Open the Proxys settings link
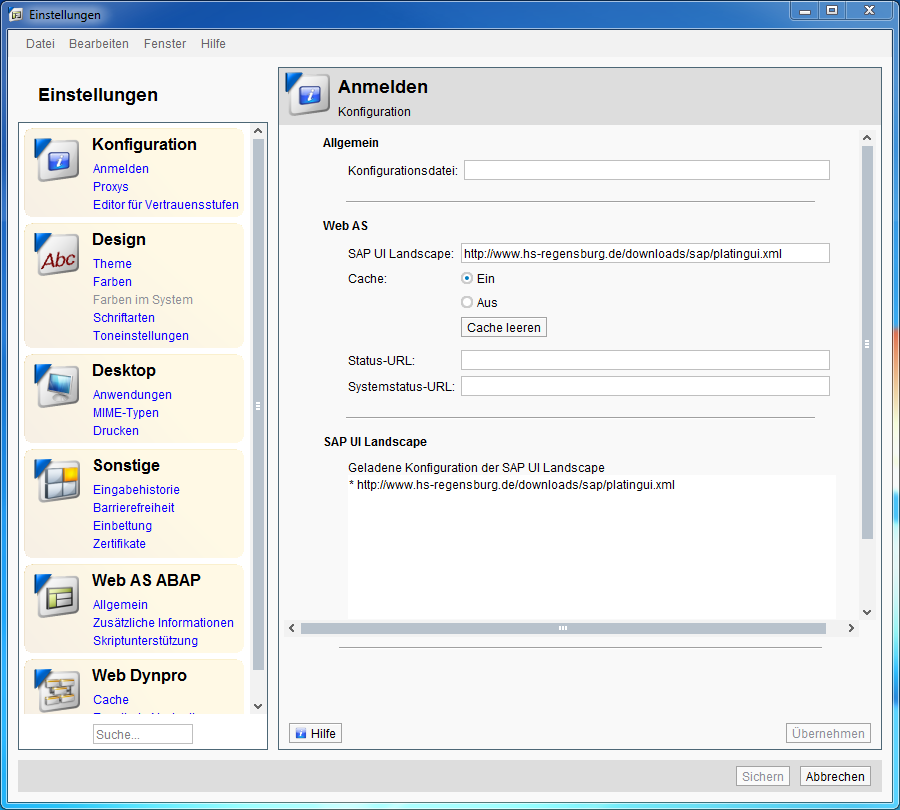The height and width of the screenshot is (810, 900). pos(111,187)
